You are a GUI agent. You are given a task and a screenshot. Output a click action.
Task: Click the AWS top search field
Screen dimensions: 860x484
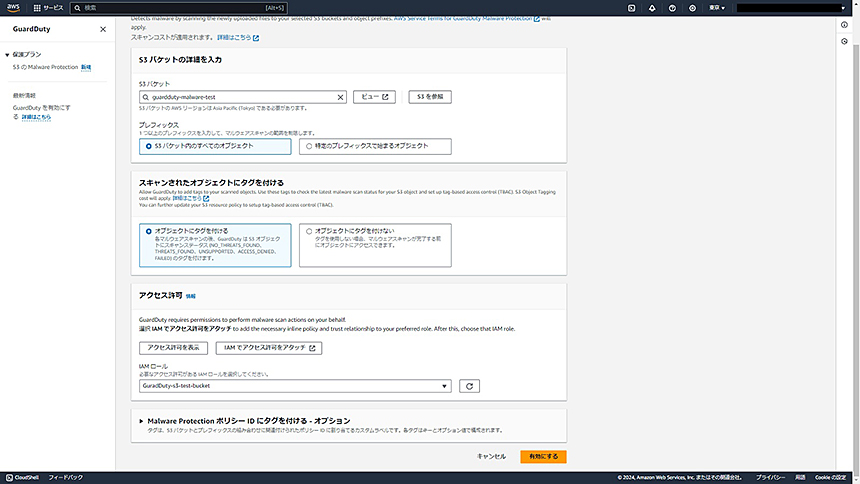[179, 8]
